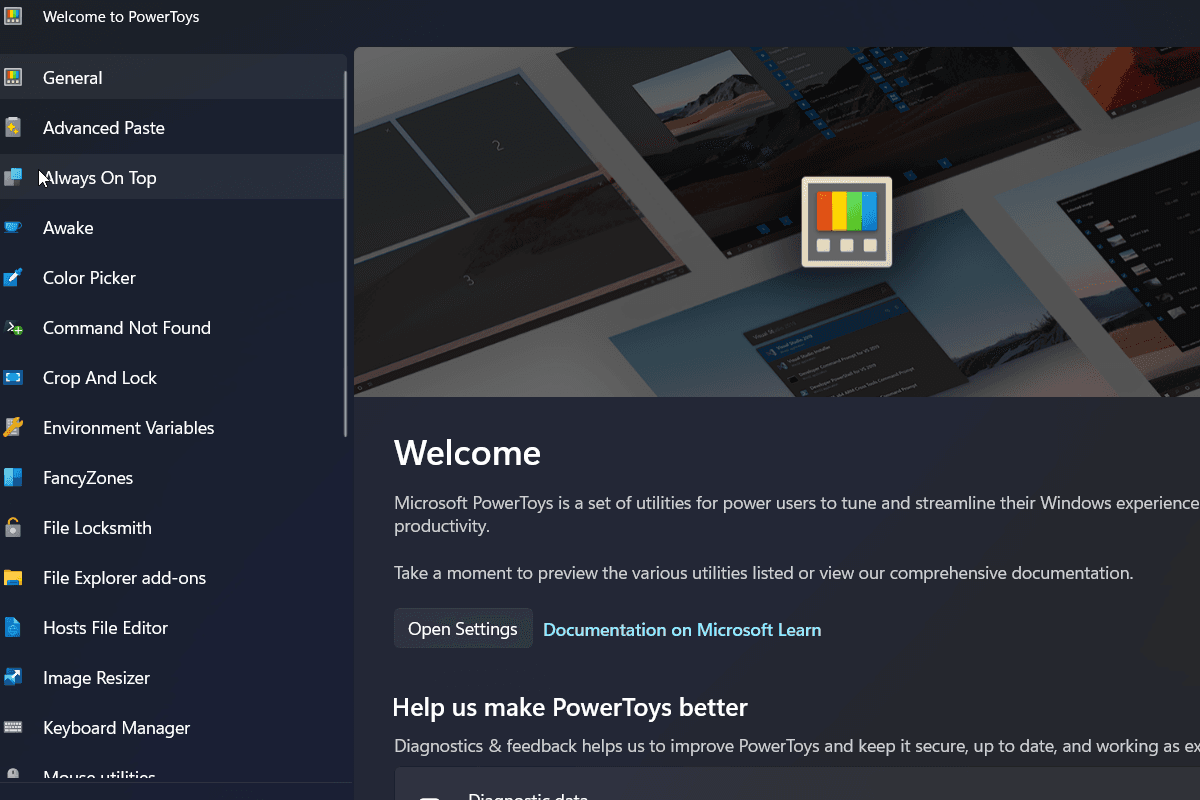This screenshot has width=1200, height=800.
Task: Open File Explorer add-ons page
Action: click(172, 577)
